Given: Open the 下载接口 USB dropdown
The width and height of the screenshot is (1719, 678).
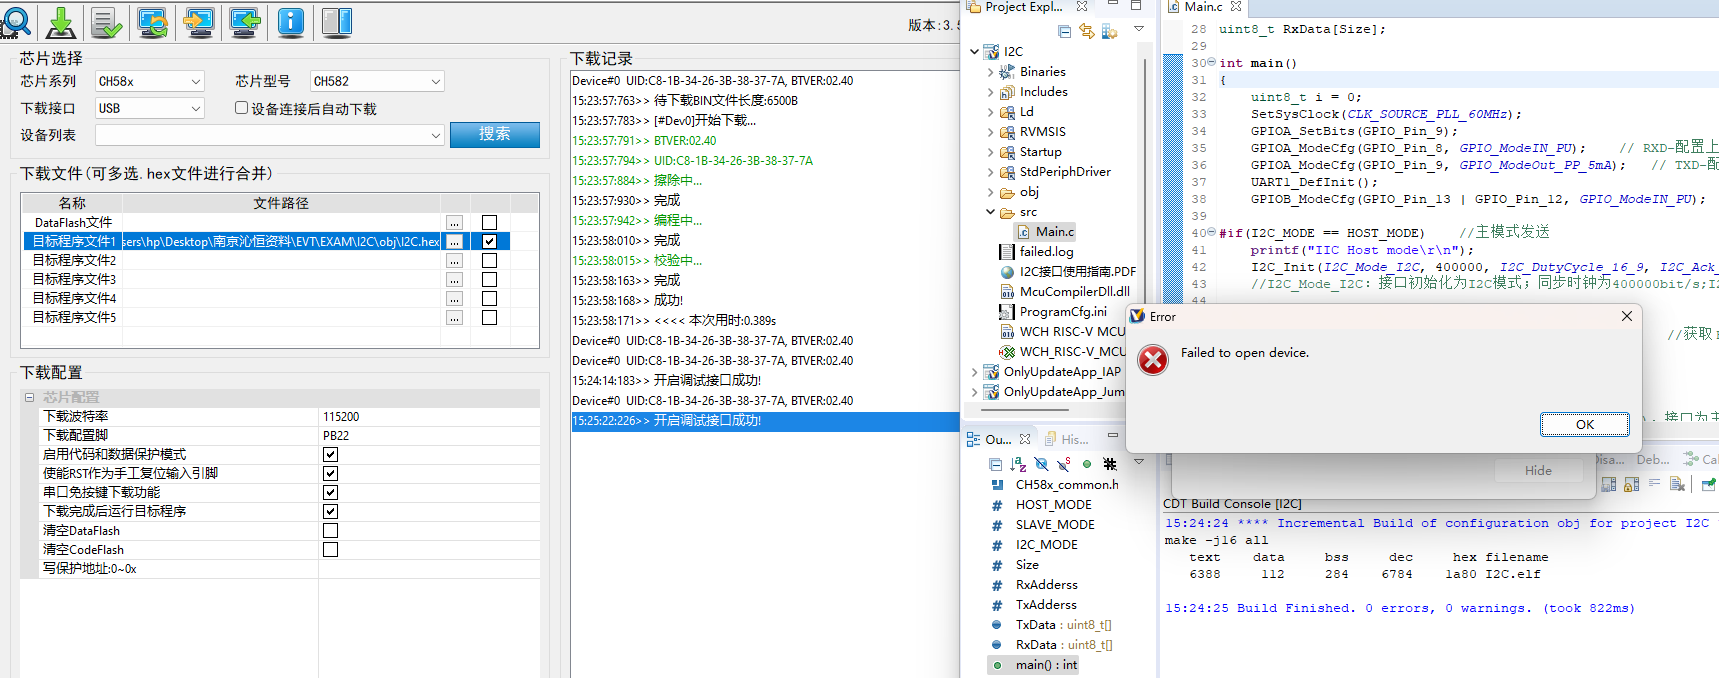Looking at the screenshot, I should tap(150, 108).
